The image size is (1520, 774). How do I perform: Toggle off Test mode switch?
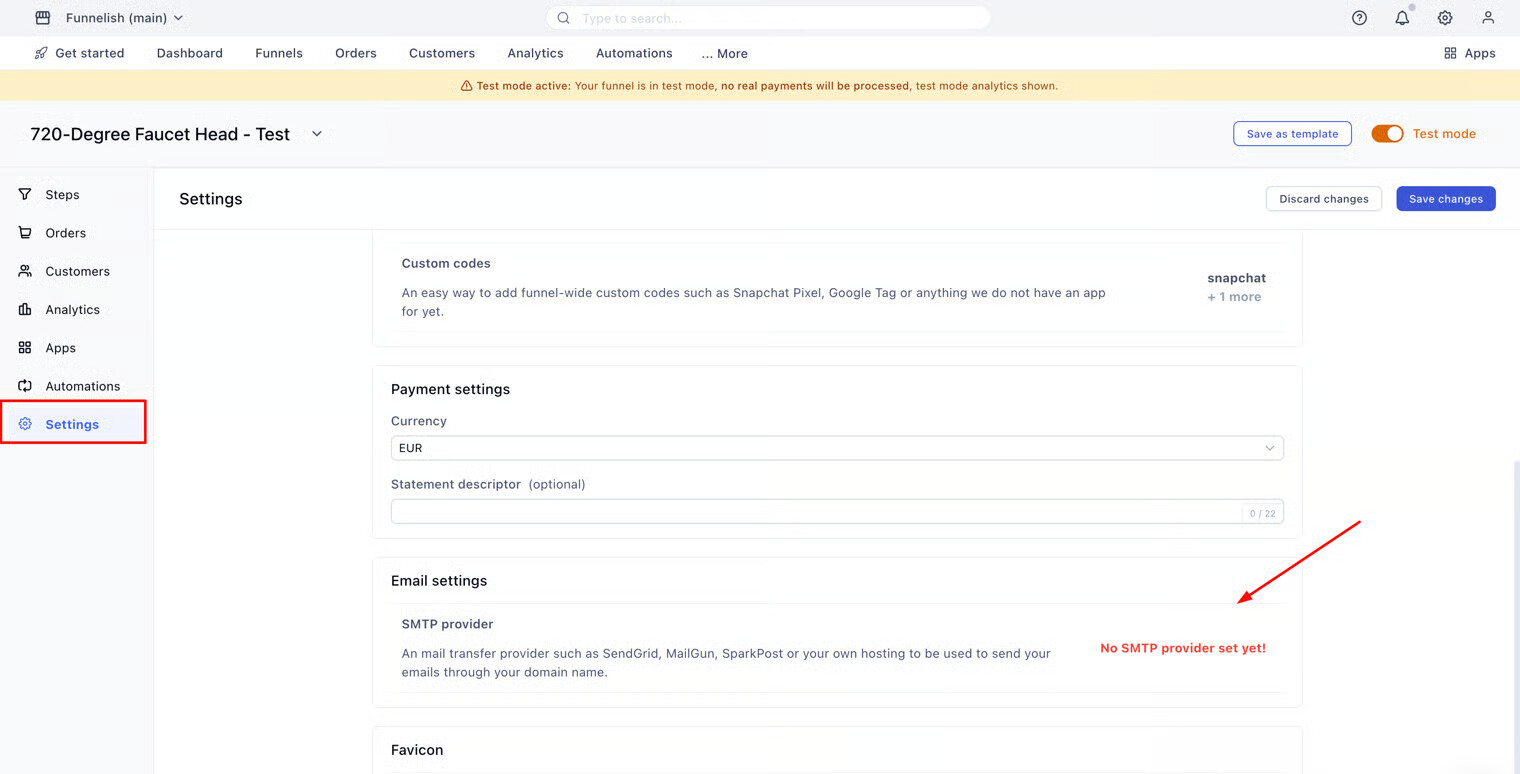point(1387,134)
